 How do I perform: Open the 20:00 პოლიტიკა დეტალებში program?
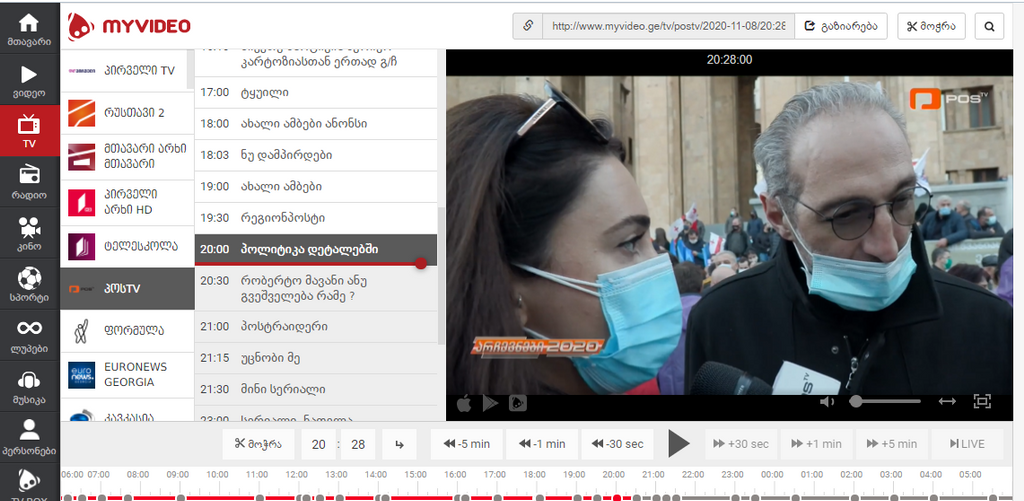click(316, 250)
